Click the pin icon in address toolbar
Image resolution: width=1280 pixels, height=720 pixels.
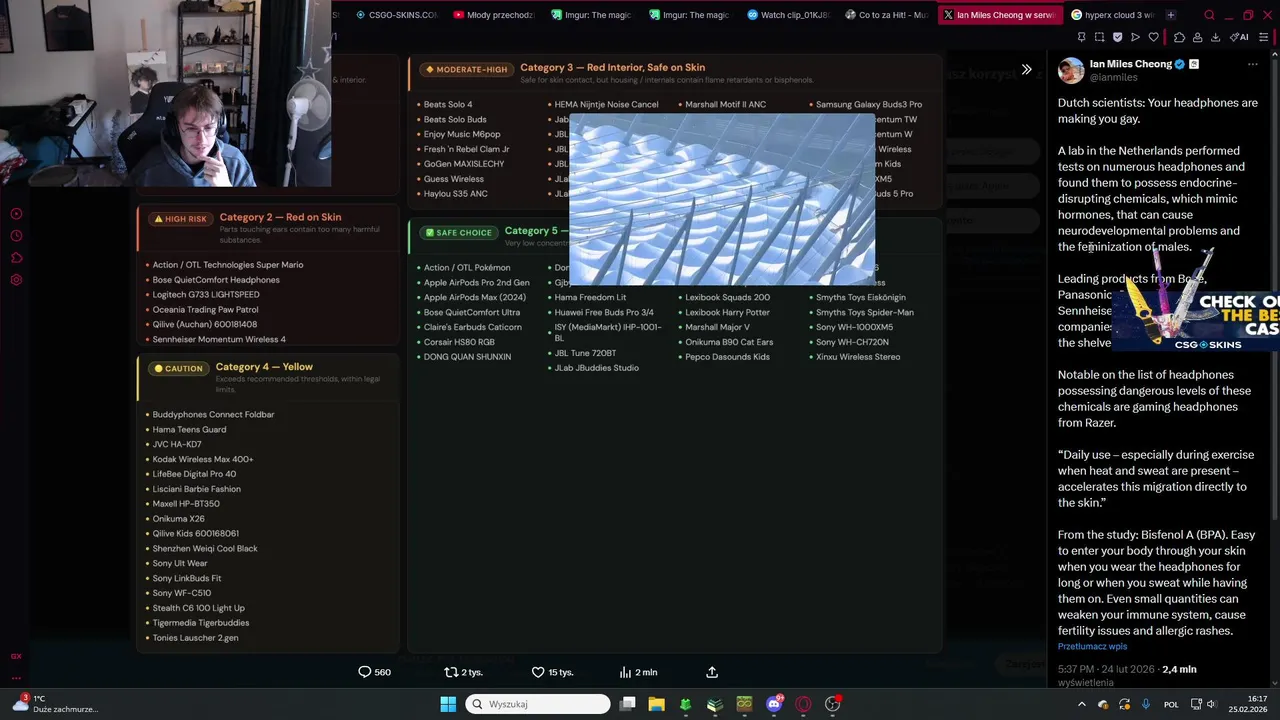1081,37
